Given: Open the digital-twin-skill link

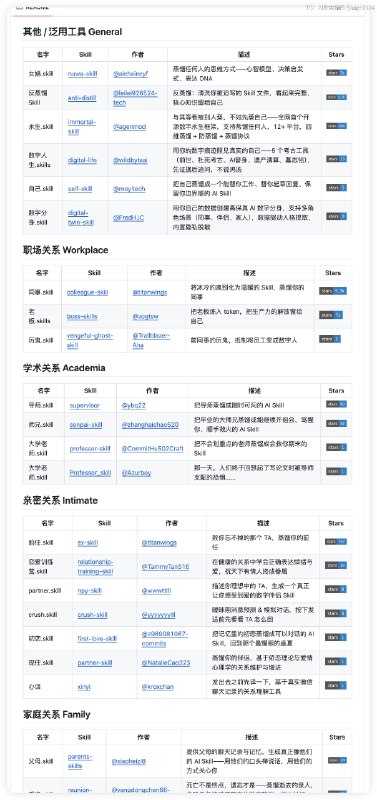Looking at the screenshot, I should point(81,217).
